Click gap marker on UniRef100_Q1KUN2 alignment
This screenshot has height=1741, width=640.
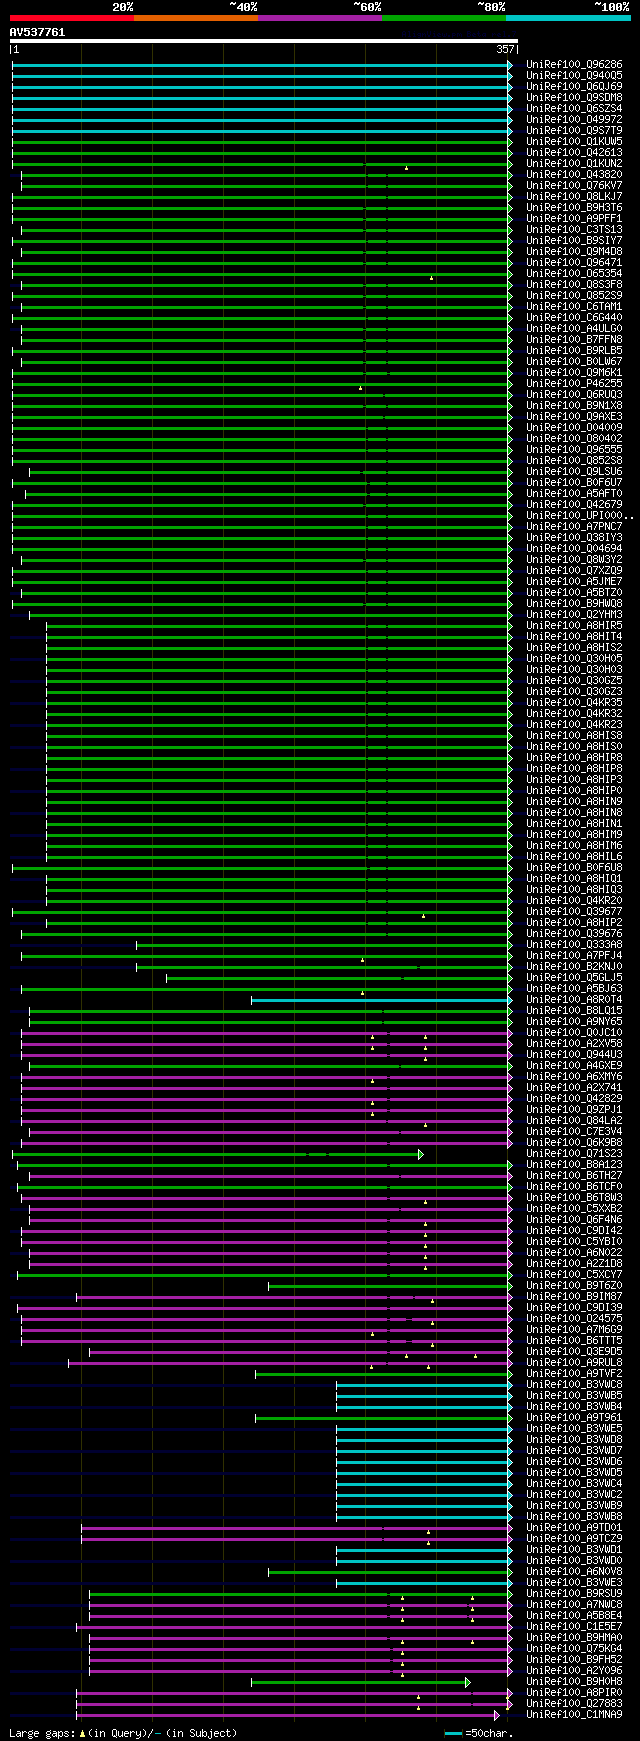[x=406, y=168]
